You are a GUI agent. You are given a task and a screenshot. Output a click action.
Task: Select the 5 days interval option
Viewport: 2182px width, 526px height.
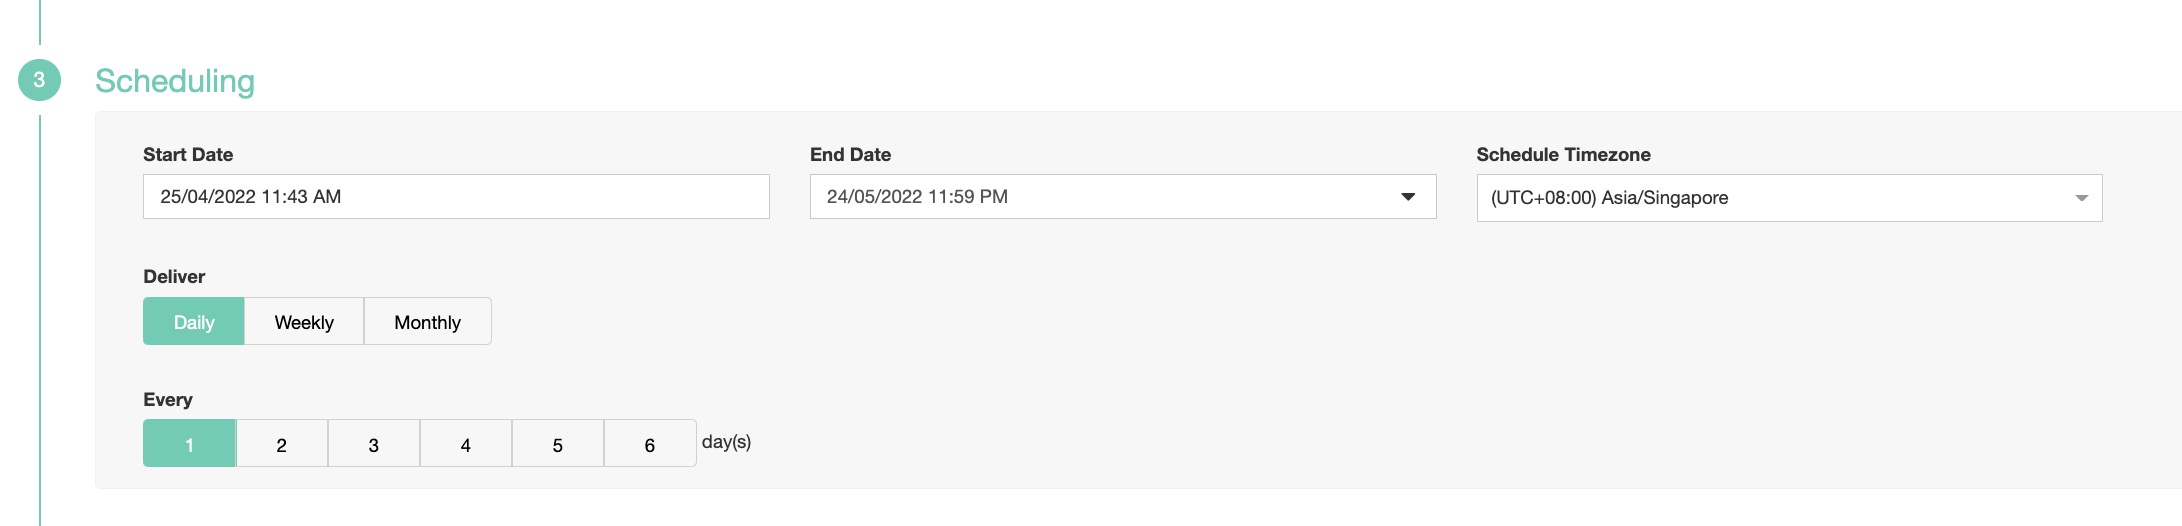pos(557,444)
